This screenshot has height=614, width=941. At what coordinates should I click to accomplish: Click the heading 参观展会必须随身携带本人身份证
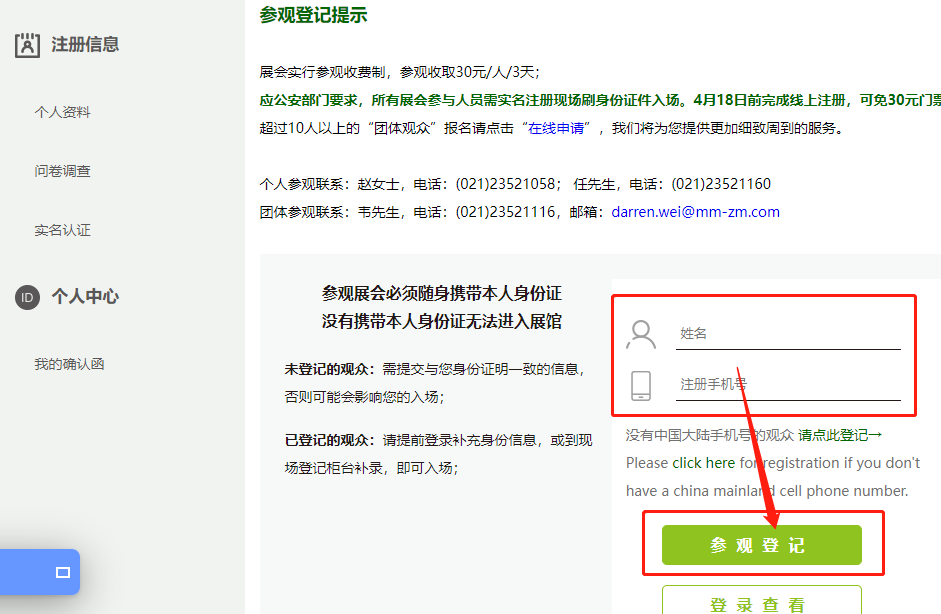tap(442, 293)
